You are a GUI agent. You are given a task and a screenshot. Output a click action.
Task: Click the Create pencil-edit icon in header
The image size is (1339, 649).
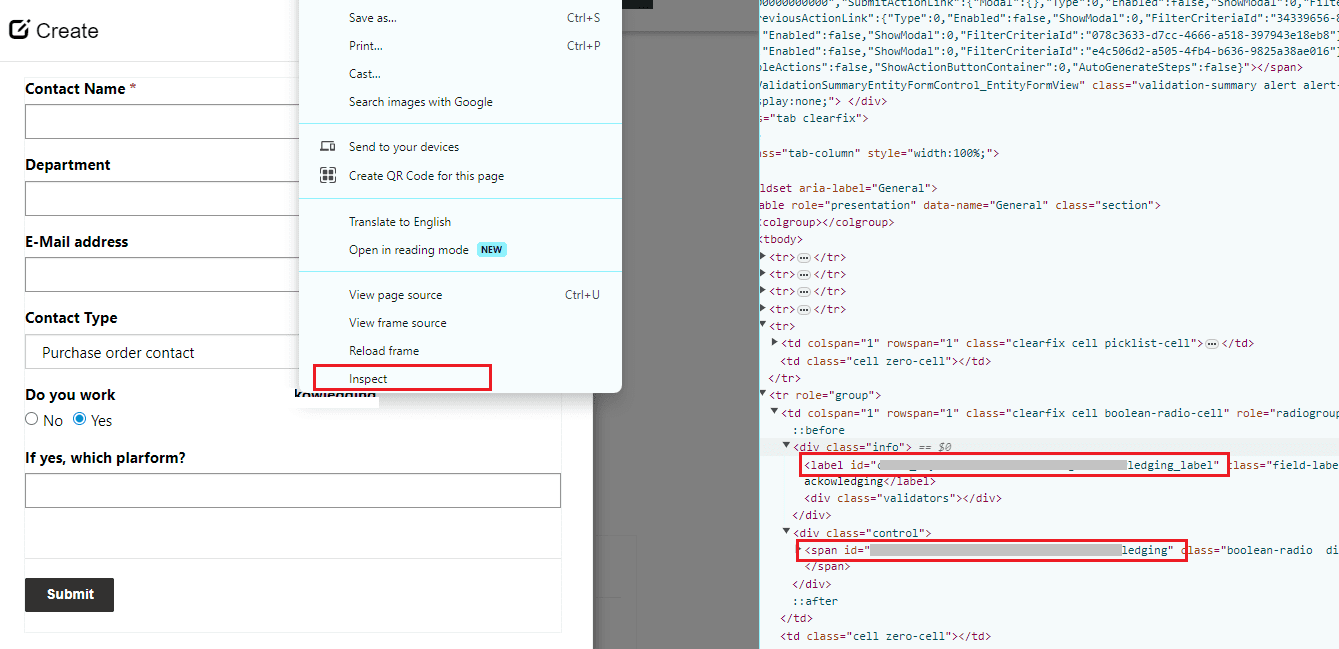[x=19, y=30]
